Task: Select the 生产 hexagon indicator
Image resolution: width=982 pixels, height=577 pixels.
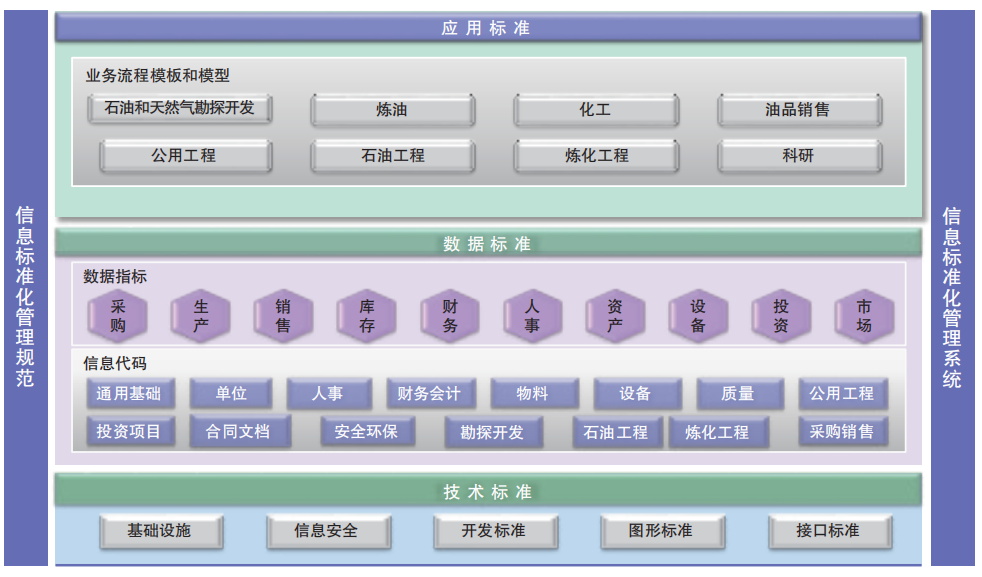Action: pyautogui.click(x=201, y=316)
